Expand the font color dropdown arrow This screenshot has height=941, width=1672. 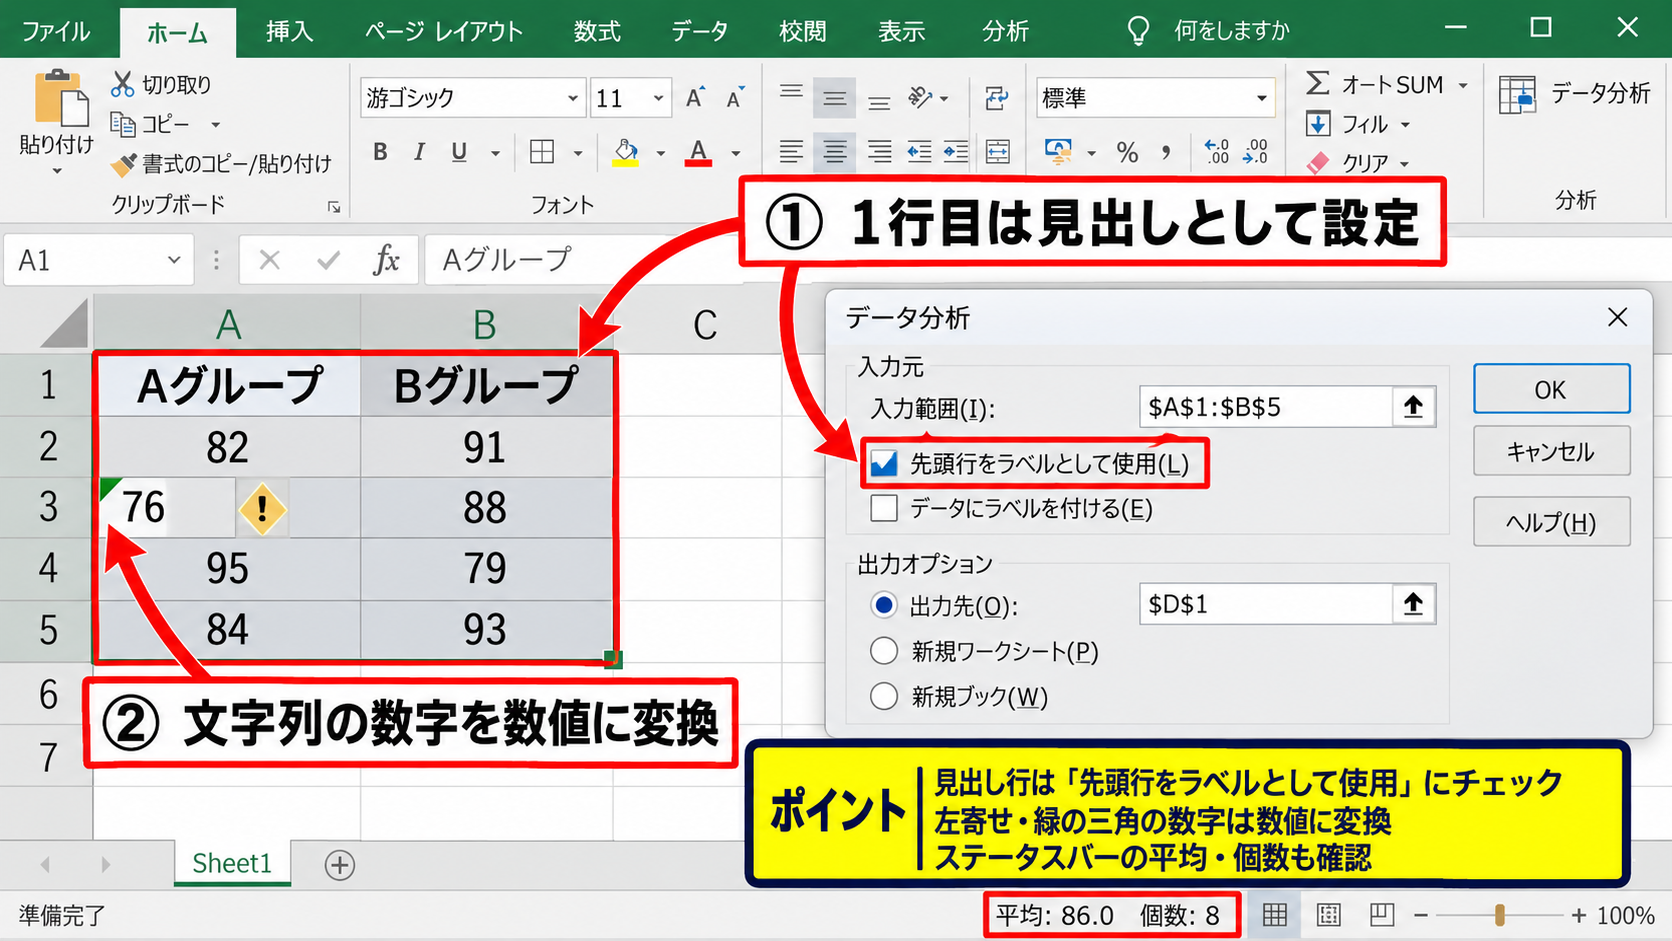736,153
